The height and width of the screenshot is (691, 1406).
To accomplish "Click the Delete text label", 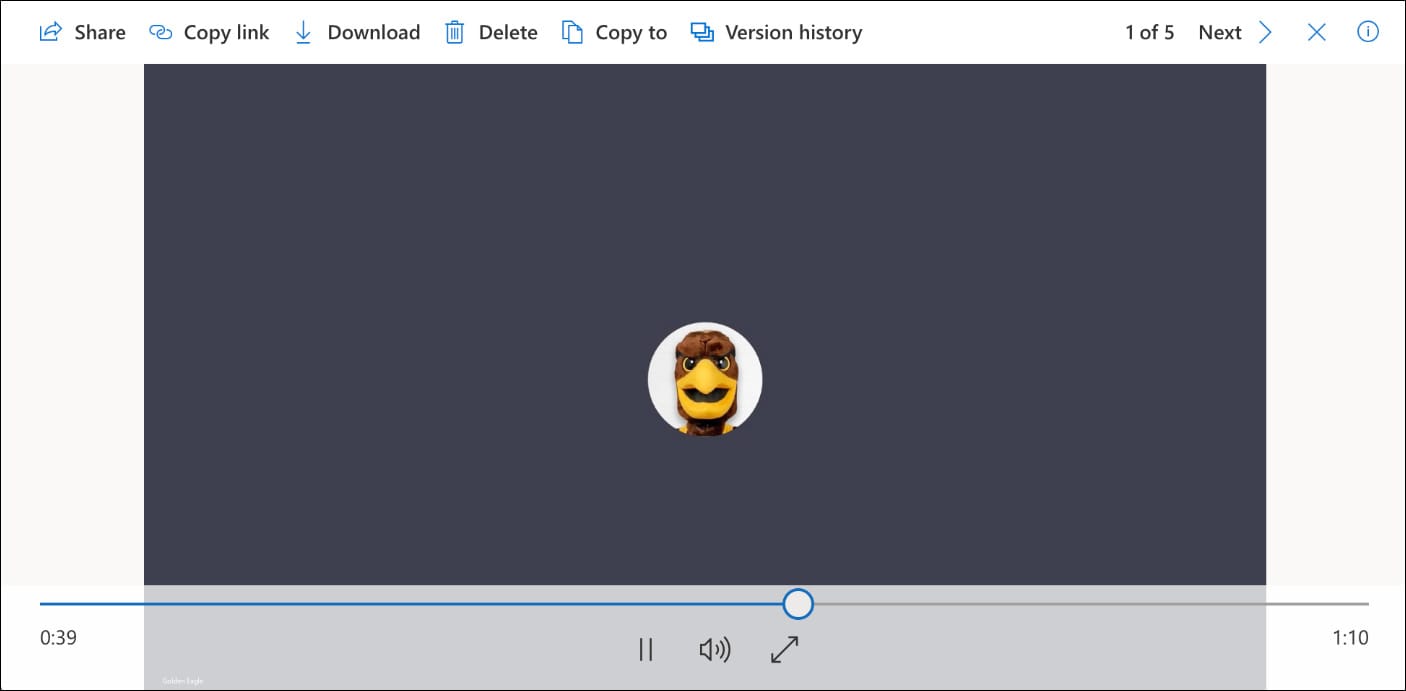I will (508, 32).
